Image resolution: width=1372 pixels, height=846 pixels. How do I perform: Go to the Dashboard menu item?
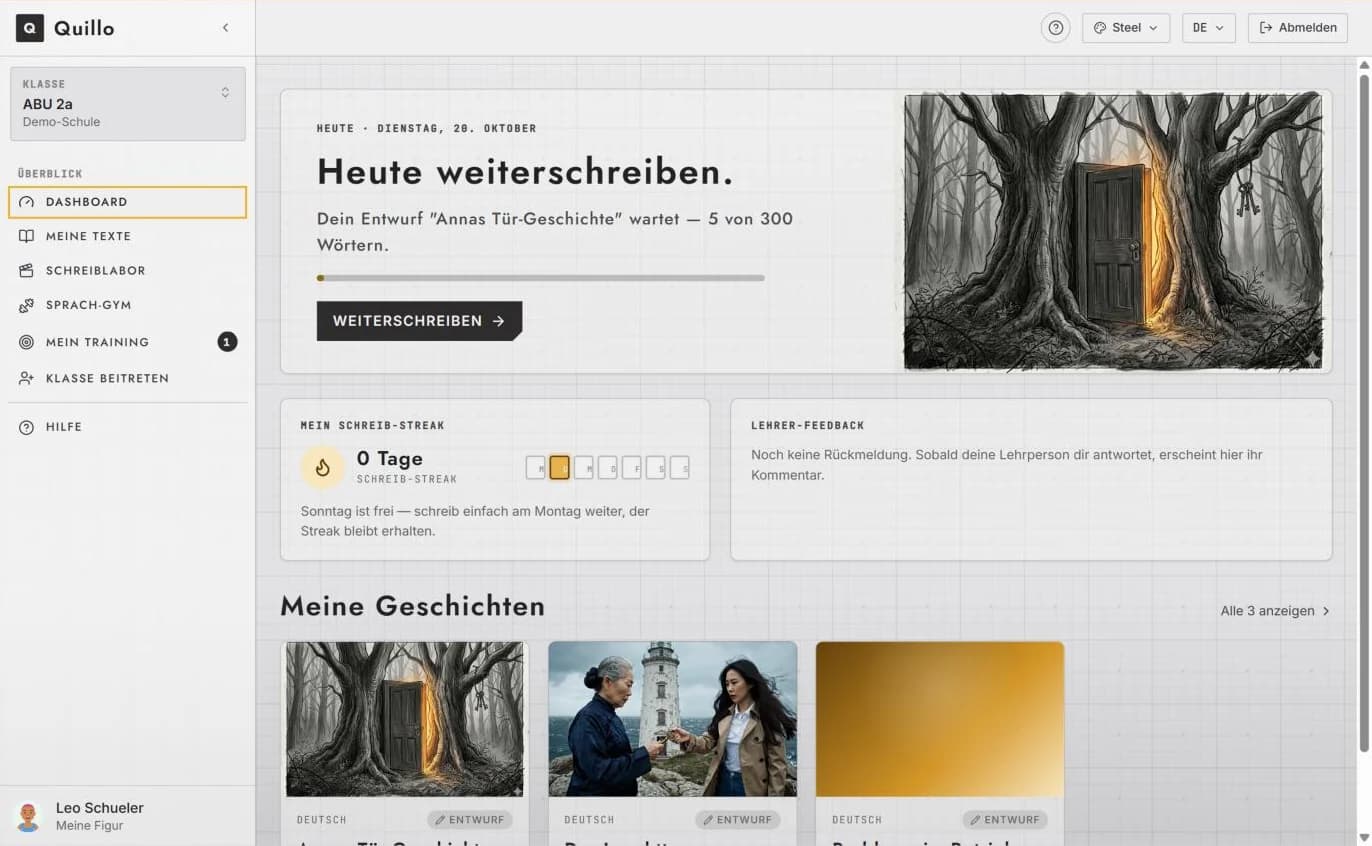[x=128, y=202]
